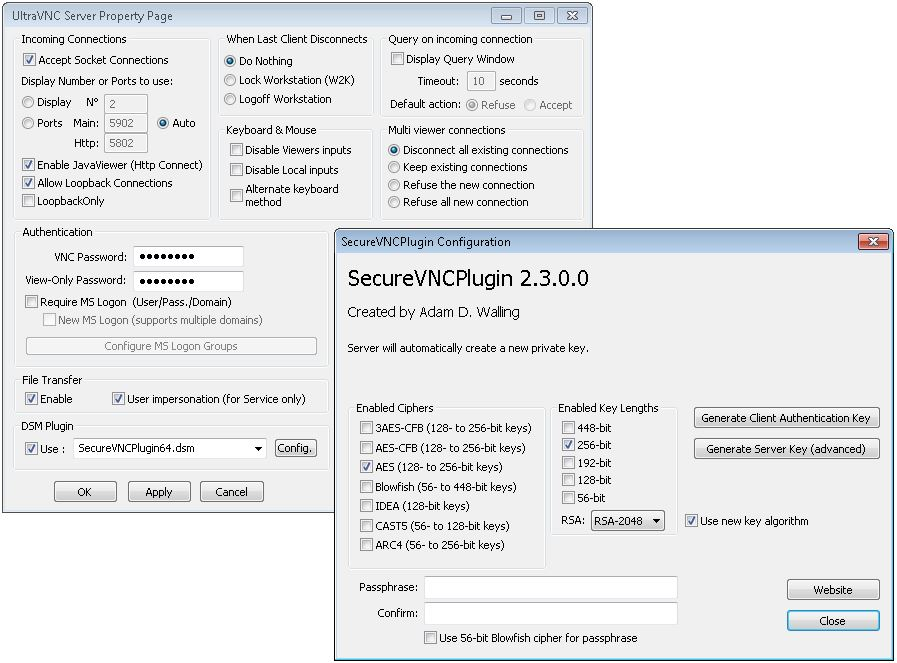Screen dimensions: 897x663
Task: Toggle Use new key algorithm checkbox
Action: point(691,521)
